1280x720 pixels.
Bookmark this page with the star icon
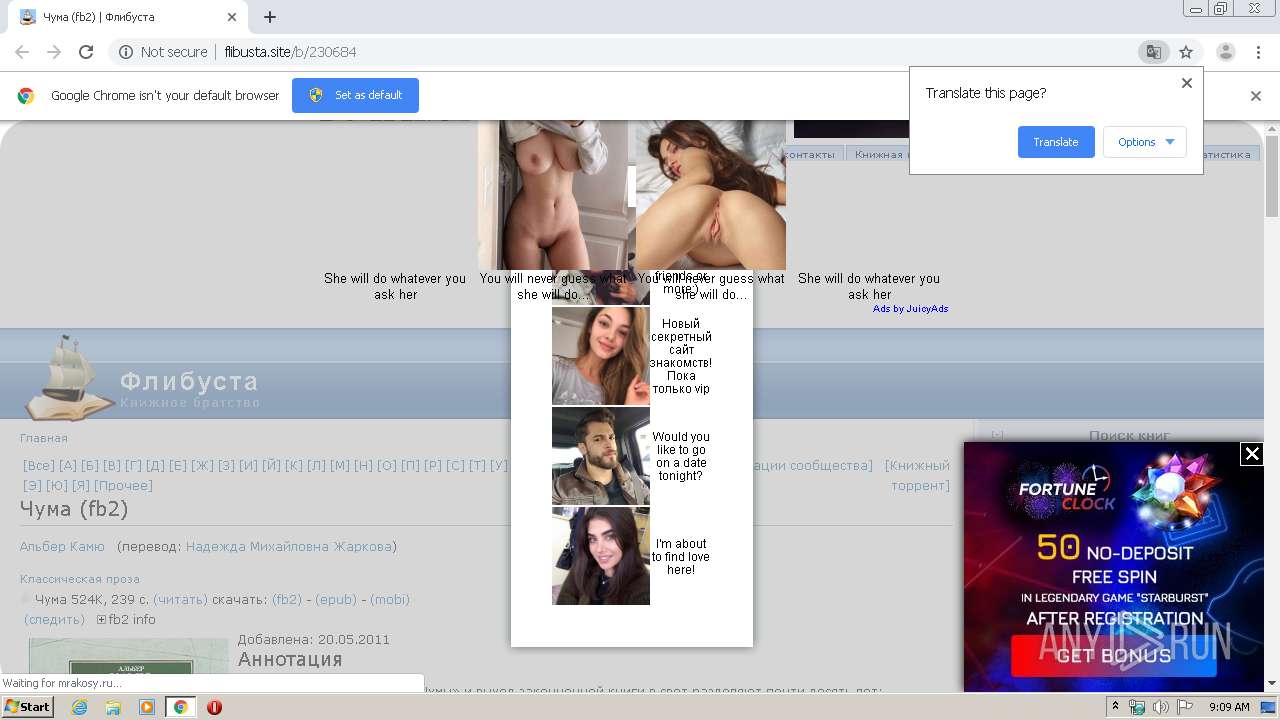1186,52
